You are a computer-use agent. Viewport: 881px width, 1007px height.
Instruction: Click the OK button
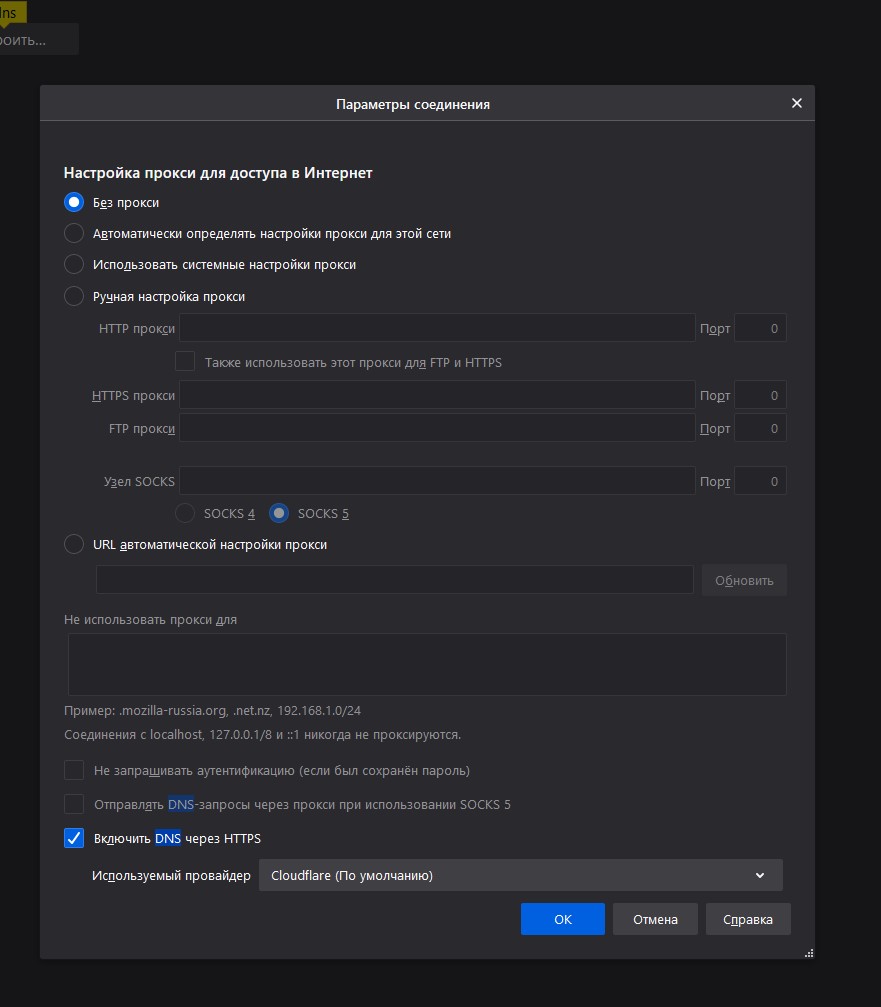[563, 919]
